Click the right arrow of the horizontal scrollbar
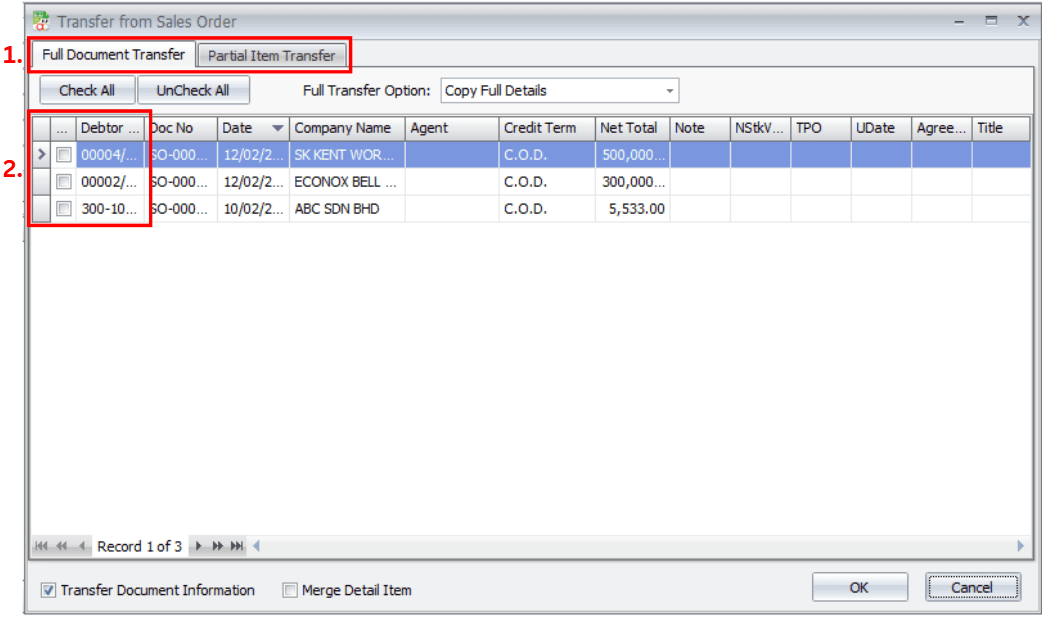This screenshot has width=1042, height=617. tap(1020, 546)
